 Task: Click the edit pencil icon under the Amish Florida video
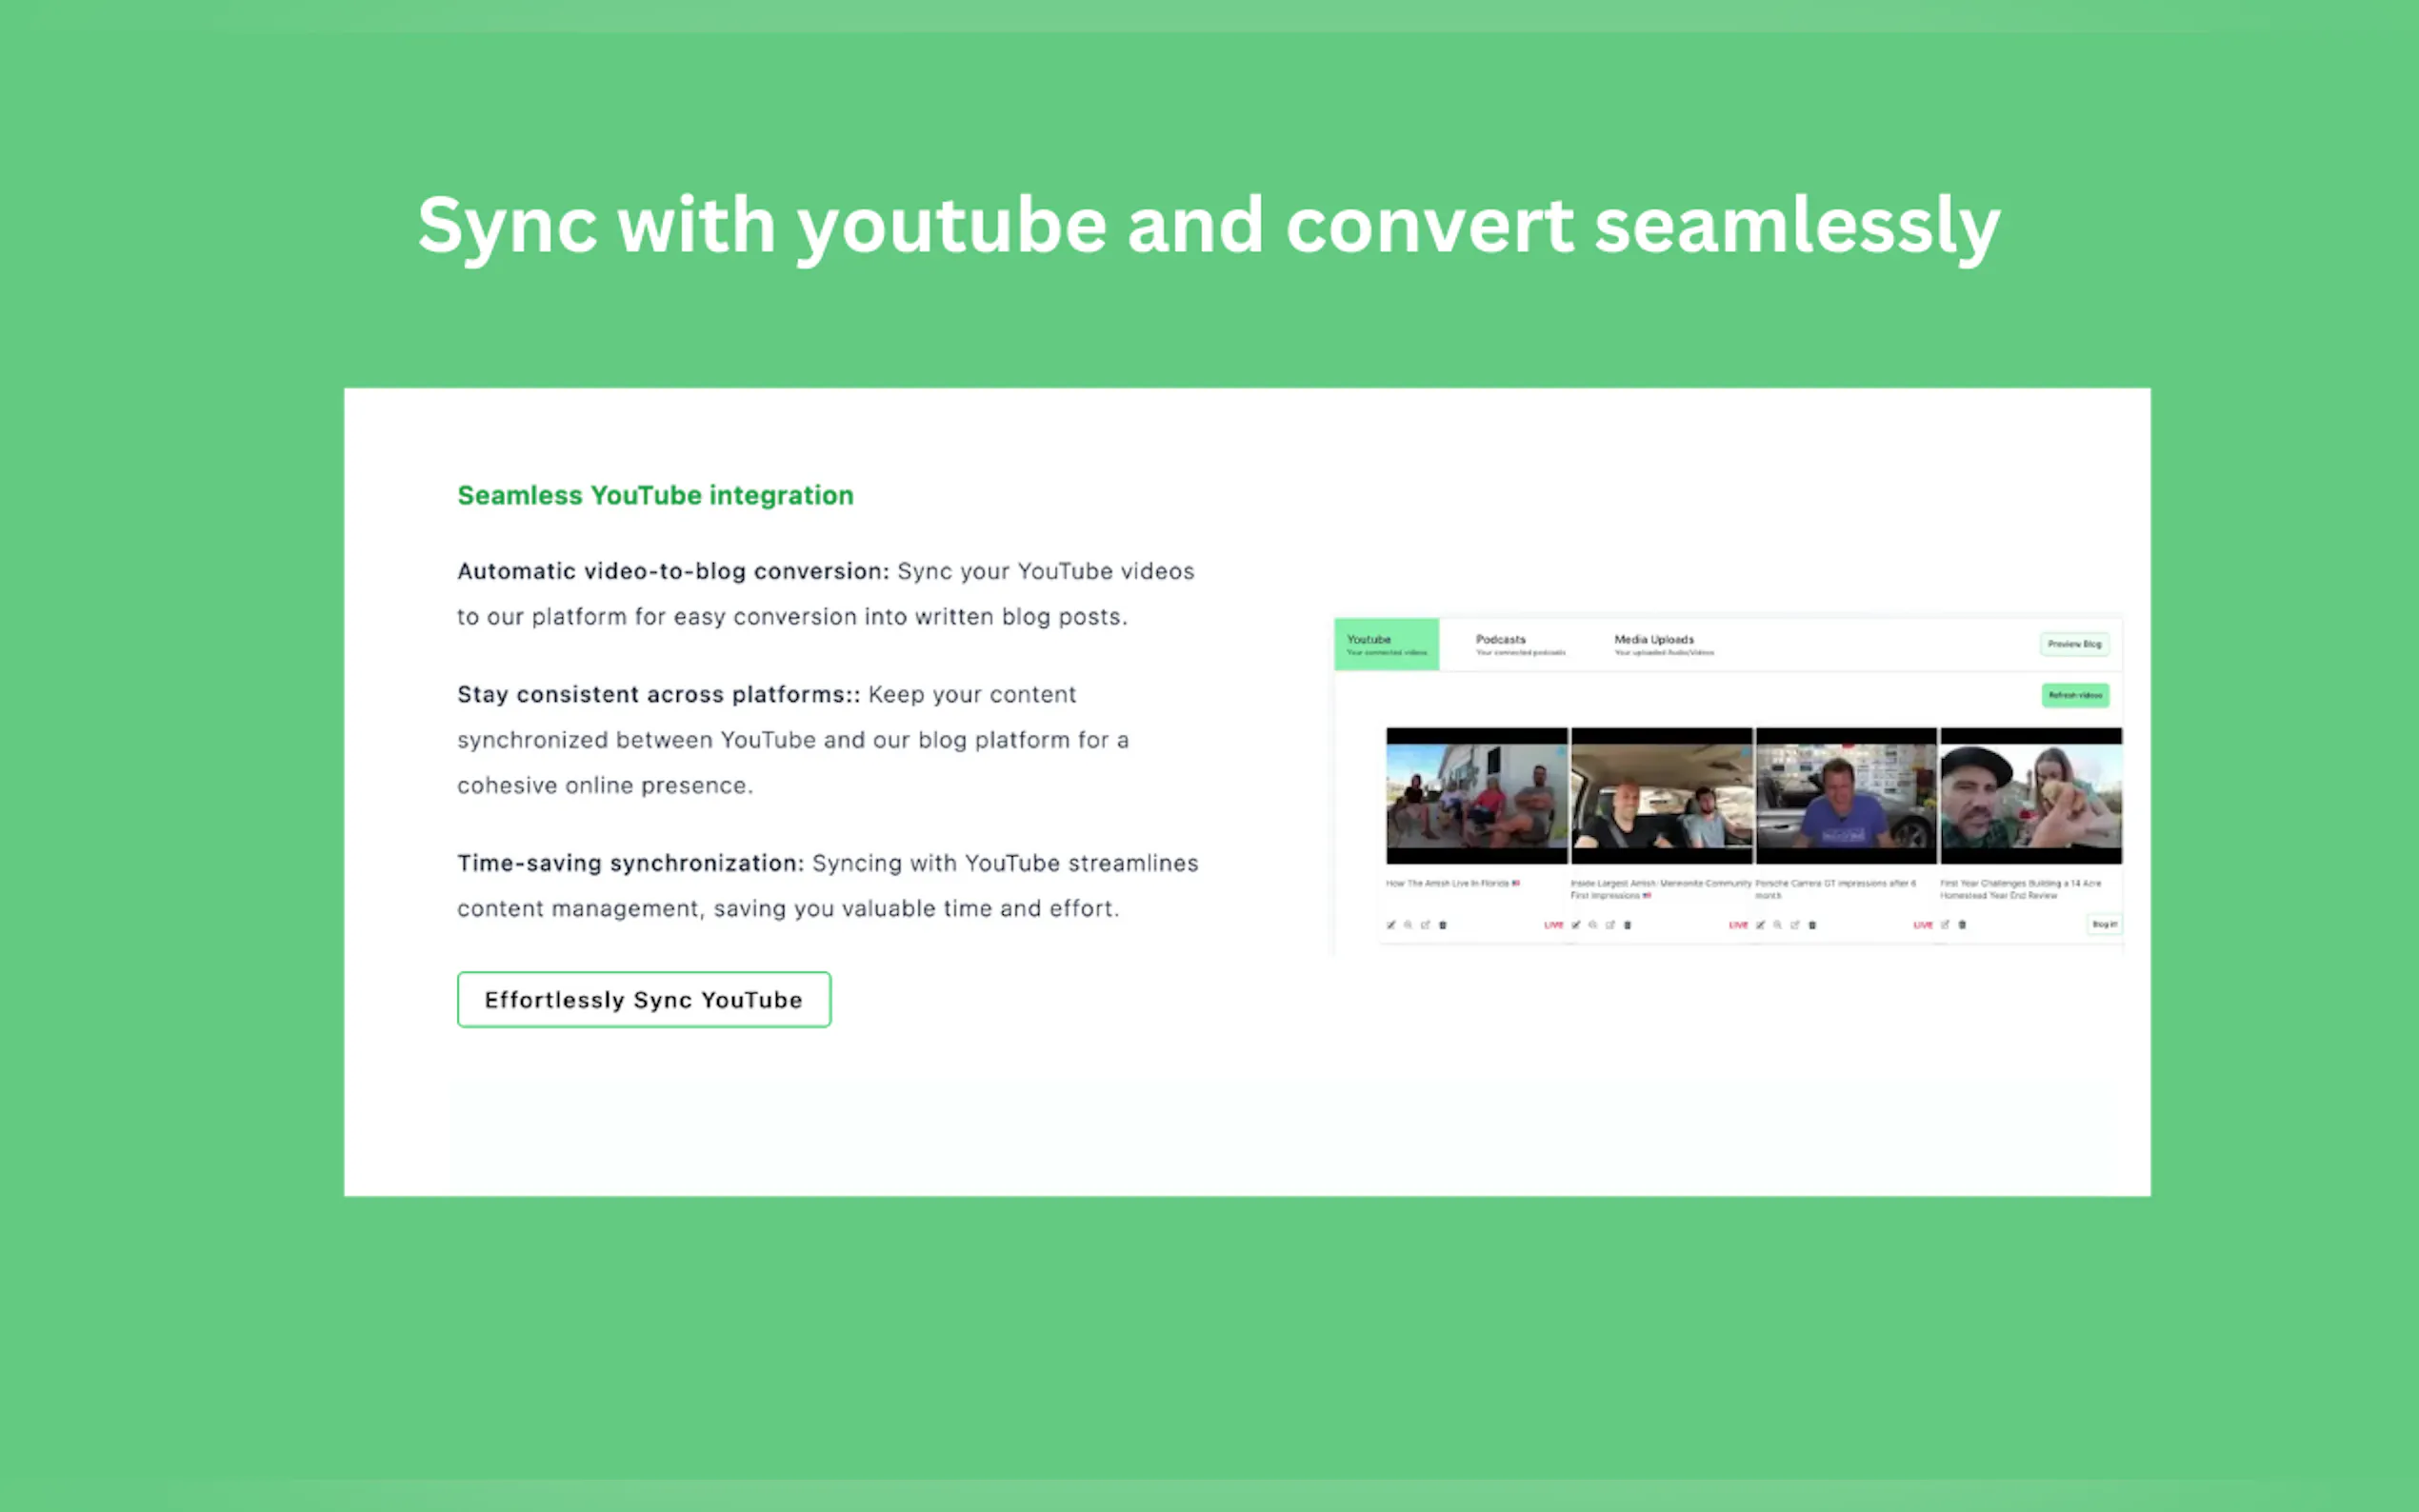tap(1391, 925)
